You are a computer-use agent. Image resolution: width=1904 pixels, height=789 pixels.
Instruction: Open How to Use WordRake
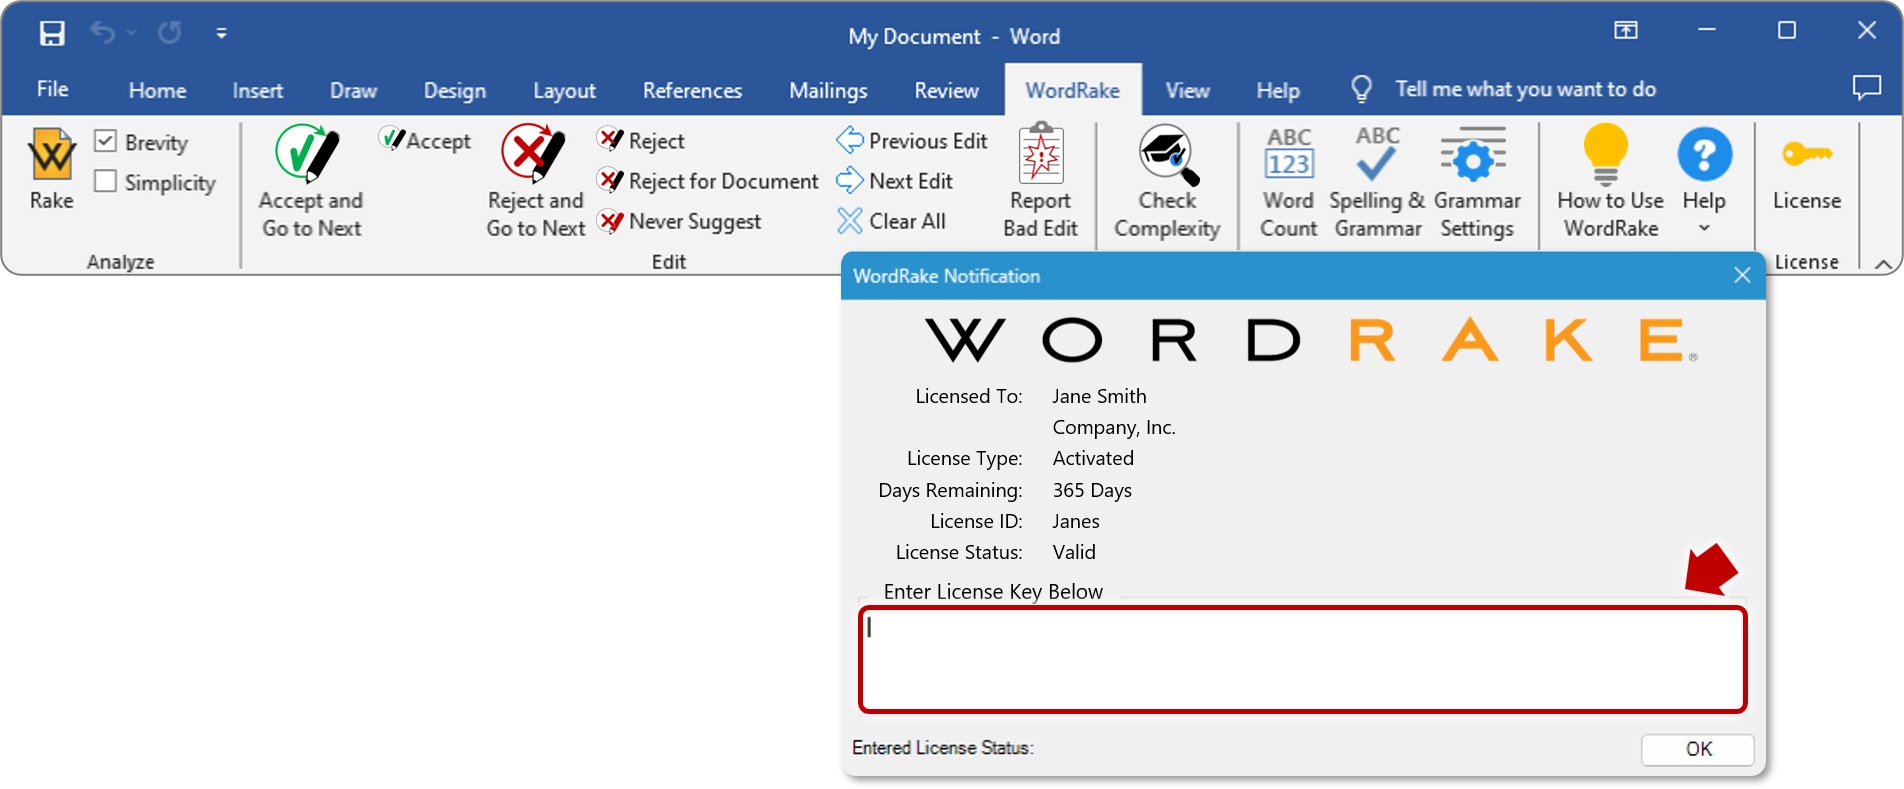point(1610,181)
